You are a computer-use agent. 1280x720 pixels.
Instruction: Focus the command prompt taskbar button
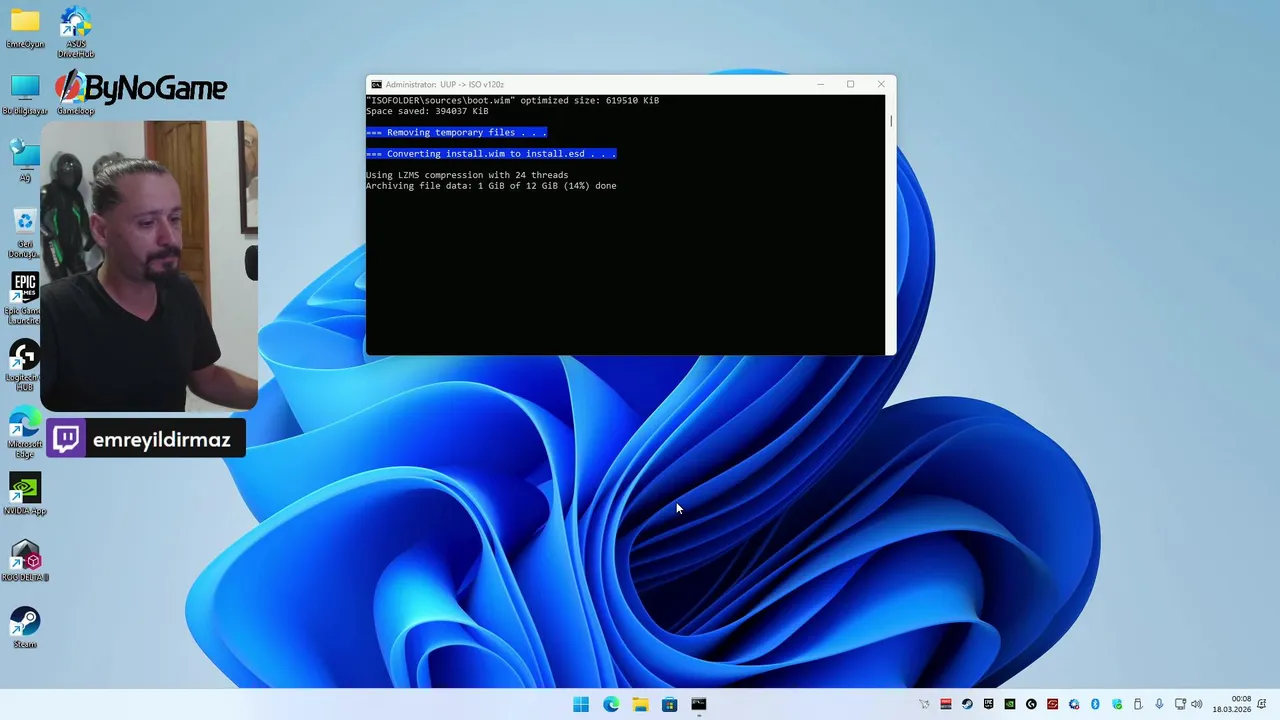click(699, 705)
